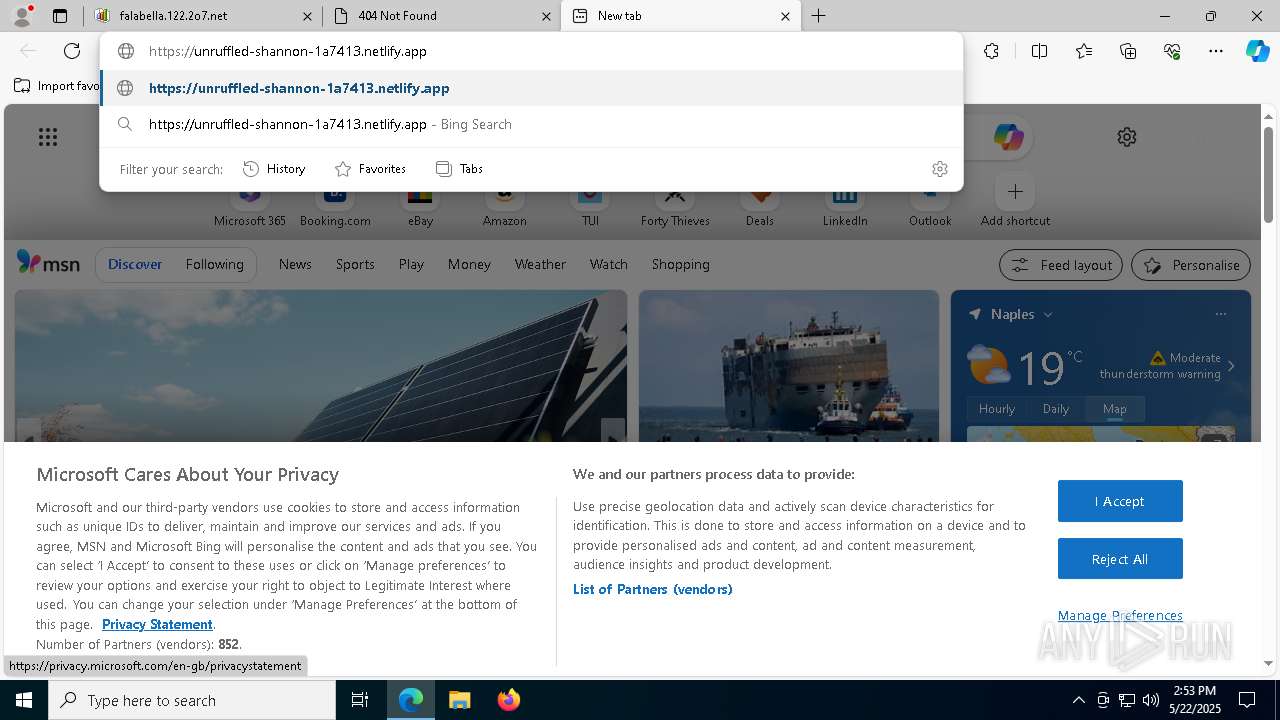Close the New tab tab
1280x720 pixels.
785,16
